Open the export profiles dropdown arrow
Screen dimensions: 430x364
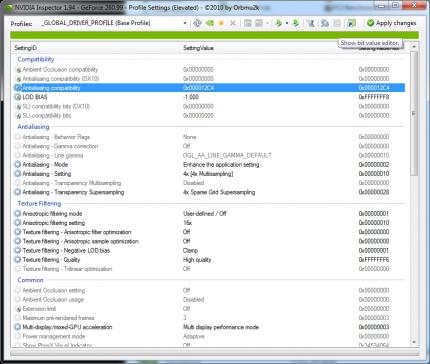tap(287, 23)
